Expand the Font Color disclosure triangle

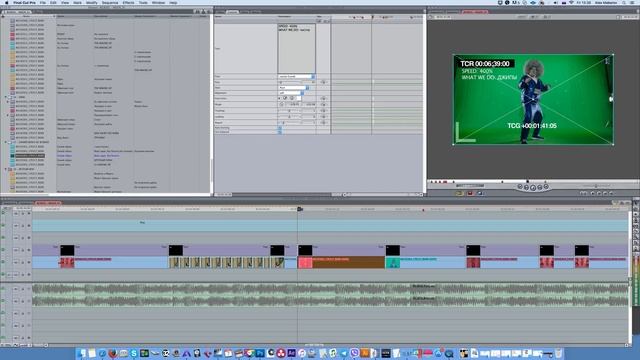pos(279,98)
